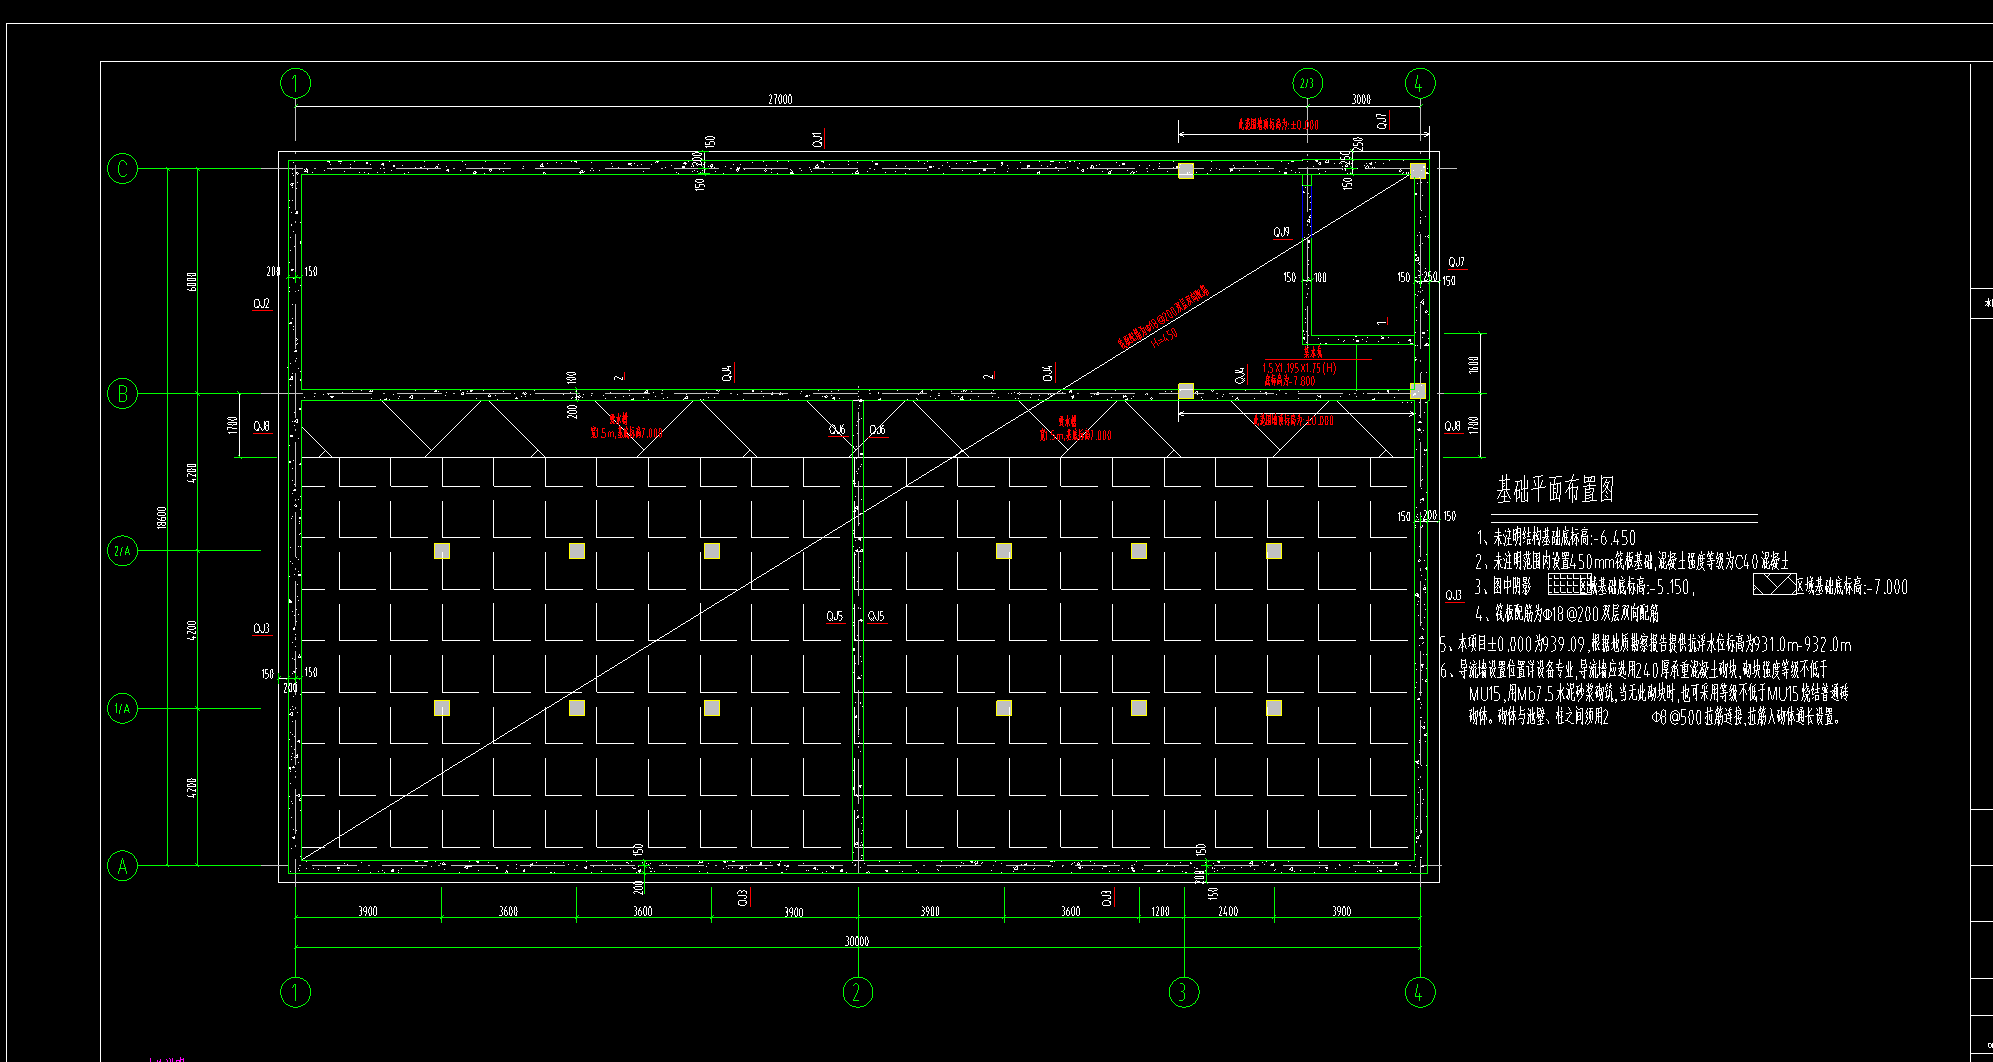Select note 4 about Φ18@200 reinforcement

pyautogui.click(x=1567, y=613)
